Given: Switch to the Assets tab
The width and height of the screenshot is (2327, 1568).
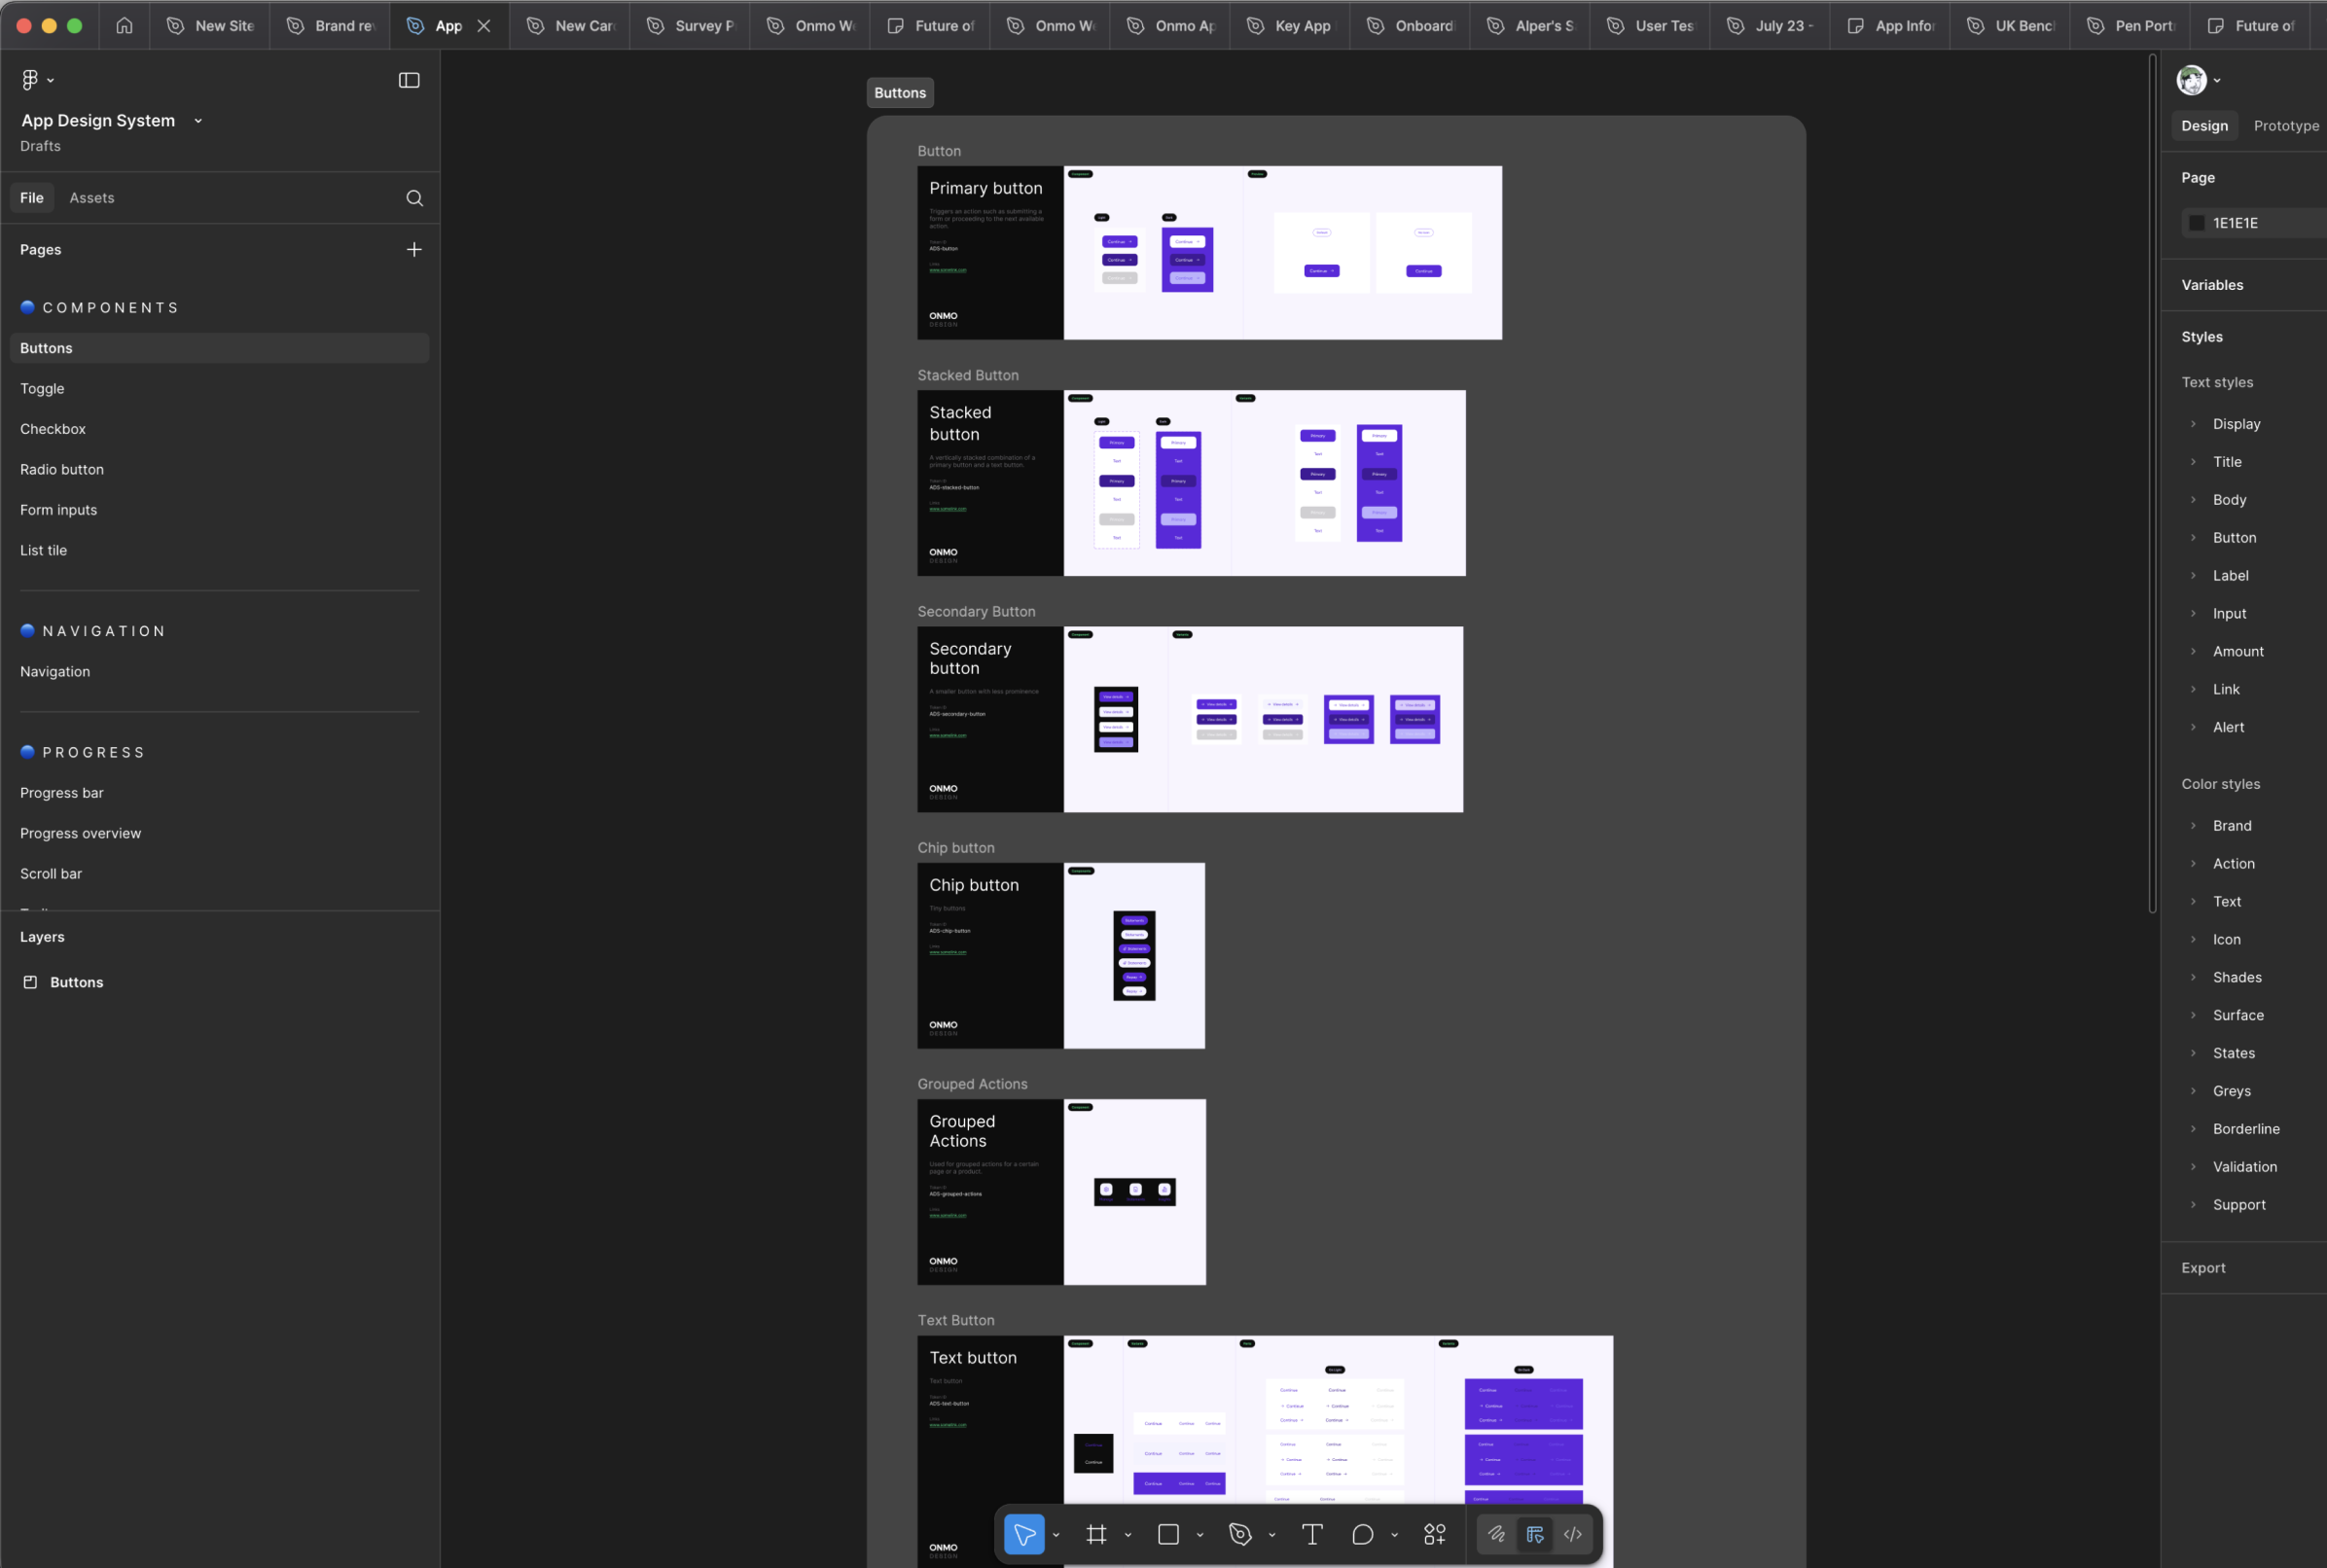Looking at the screenshot, I should point(92,197).
